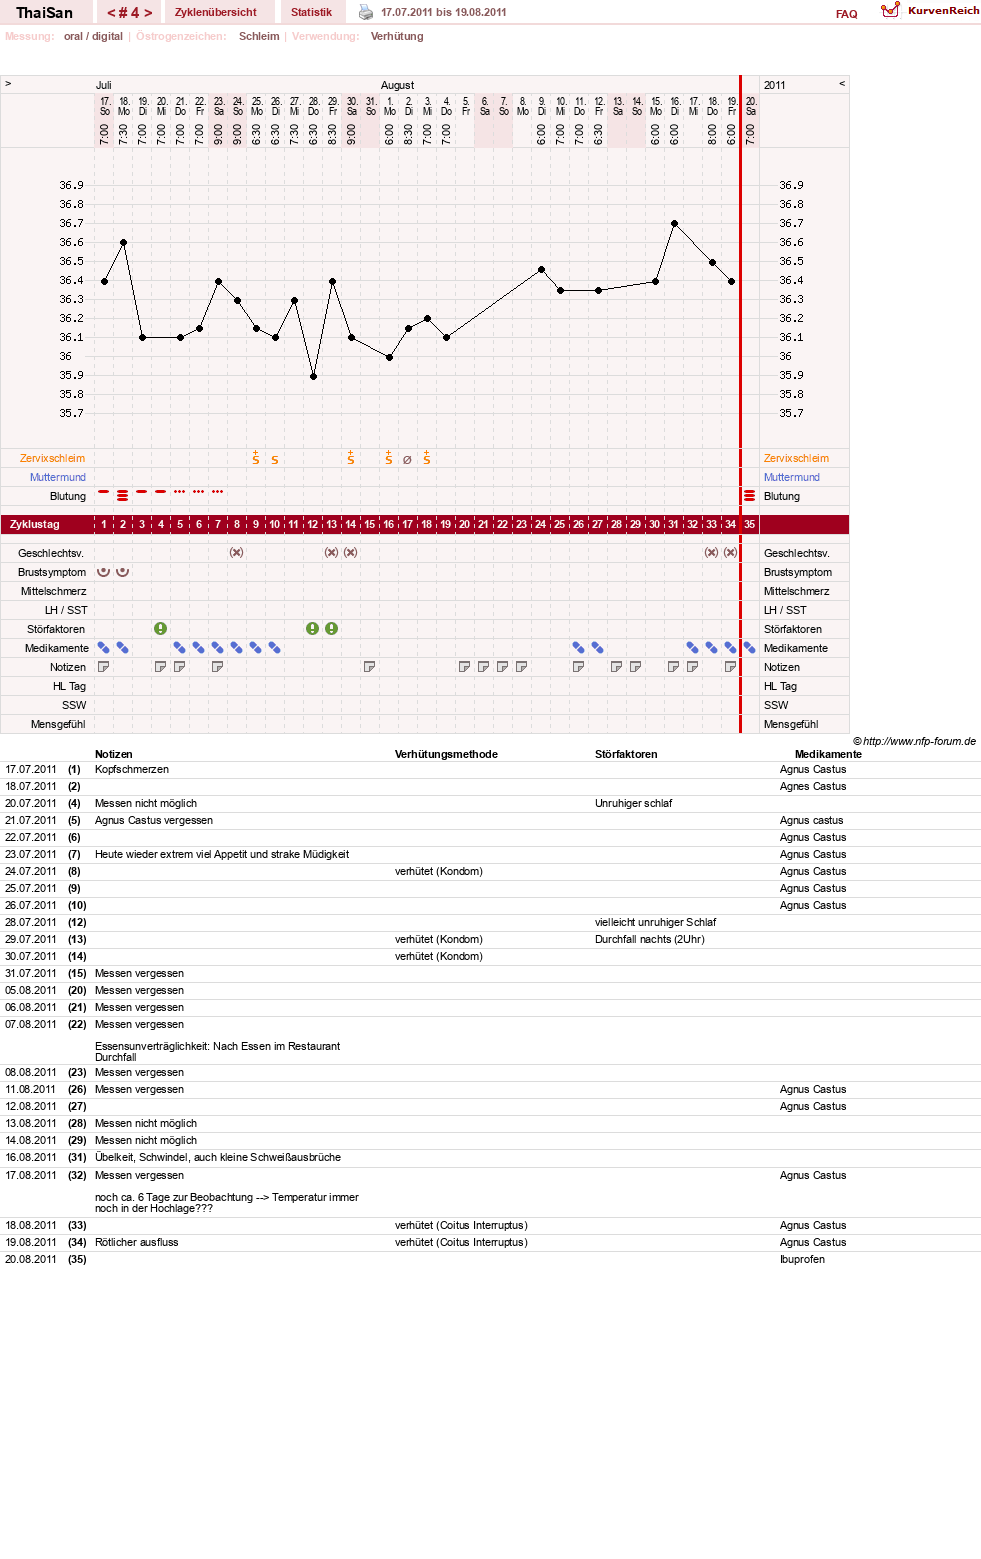Click the Geschlechtsv. marker on cycle day 8
The width and height of the screenshot is (981, 1559).
point(237,553)
